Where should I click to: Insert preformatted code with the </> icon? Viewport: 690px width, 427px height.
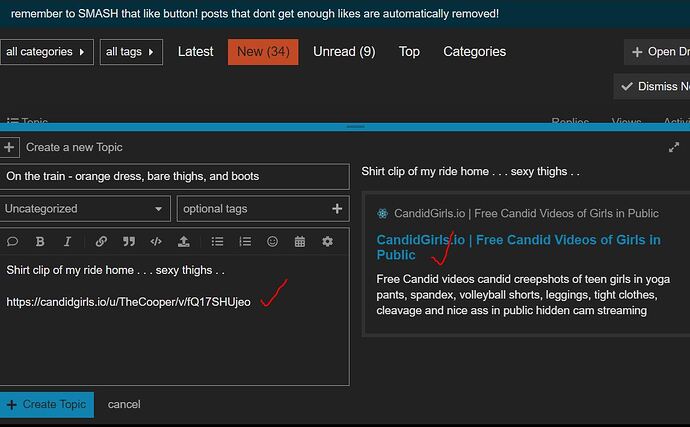click(156, 241)
